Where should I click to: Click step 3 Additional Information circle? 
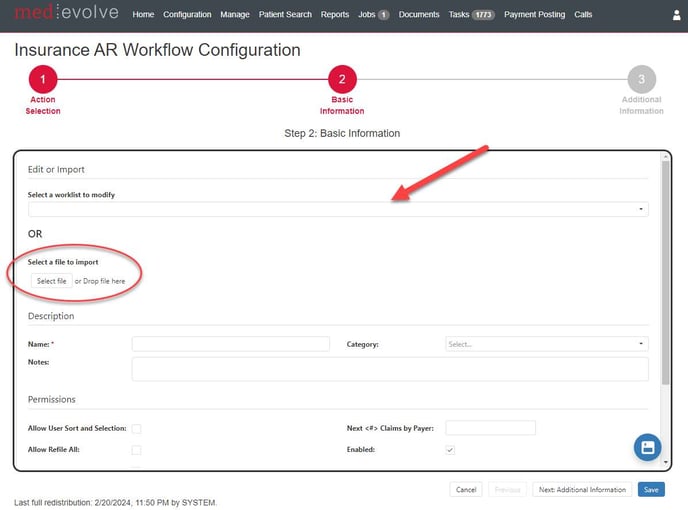point(641,80)
